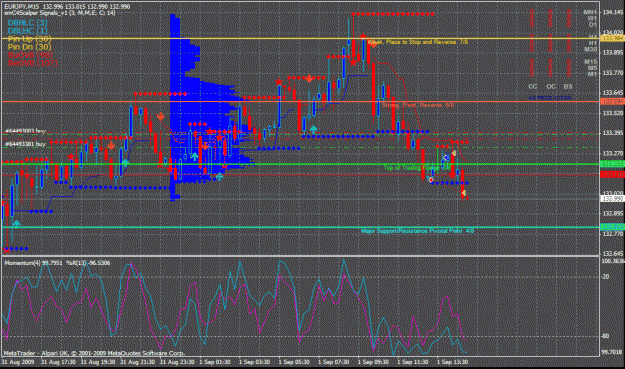
Task: Click the '1 Sep 01:30' time axis label
Action: 215,362
